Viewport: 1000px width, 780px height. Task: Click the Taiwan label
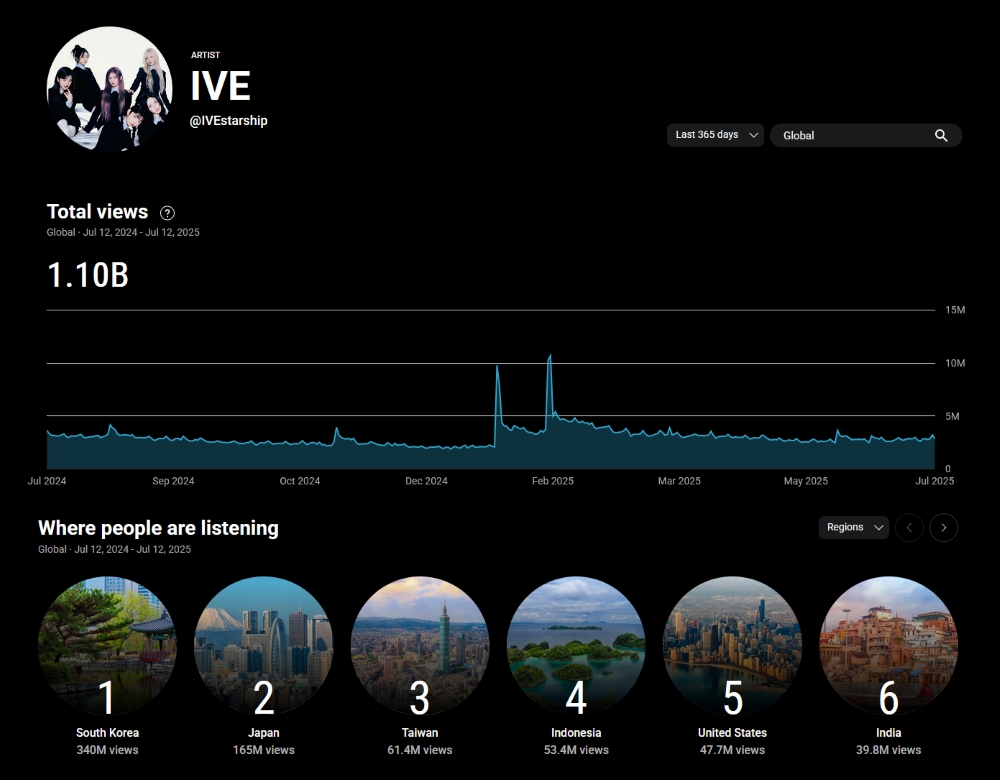[420, 733]
